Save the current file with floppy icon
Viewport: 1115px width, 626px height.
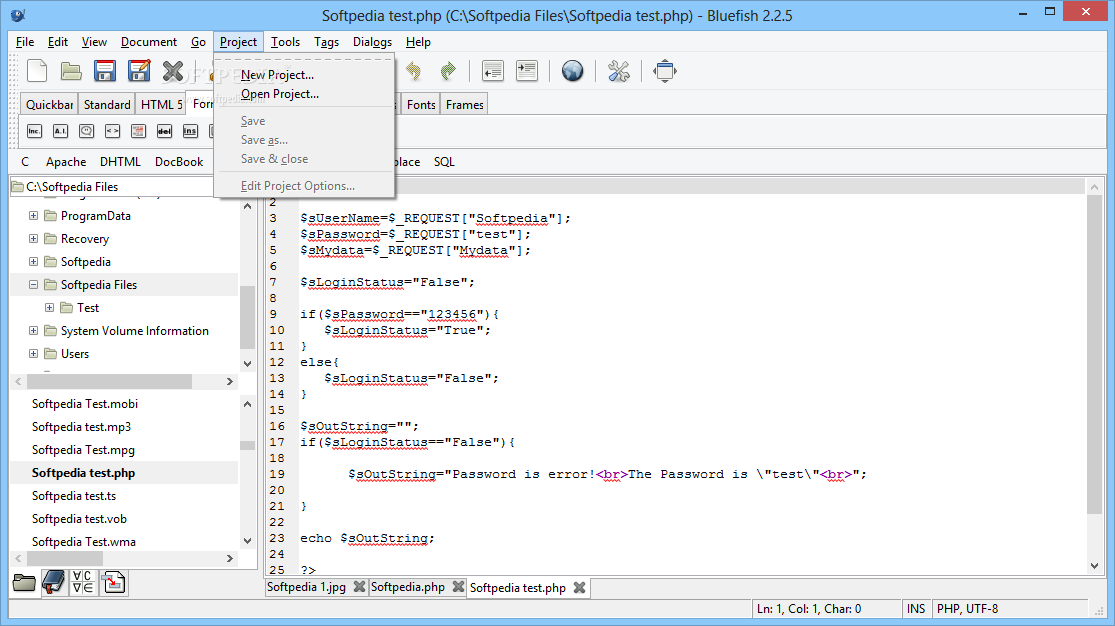point(105,71)
